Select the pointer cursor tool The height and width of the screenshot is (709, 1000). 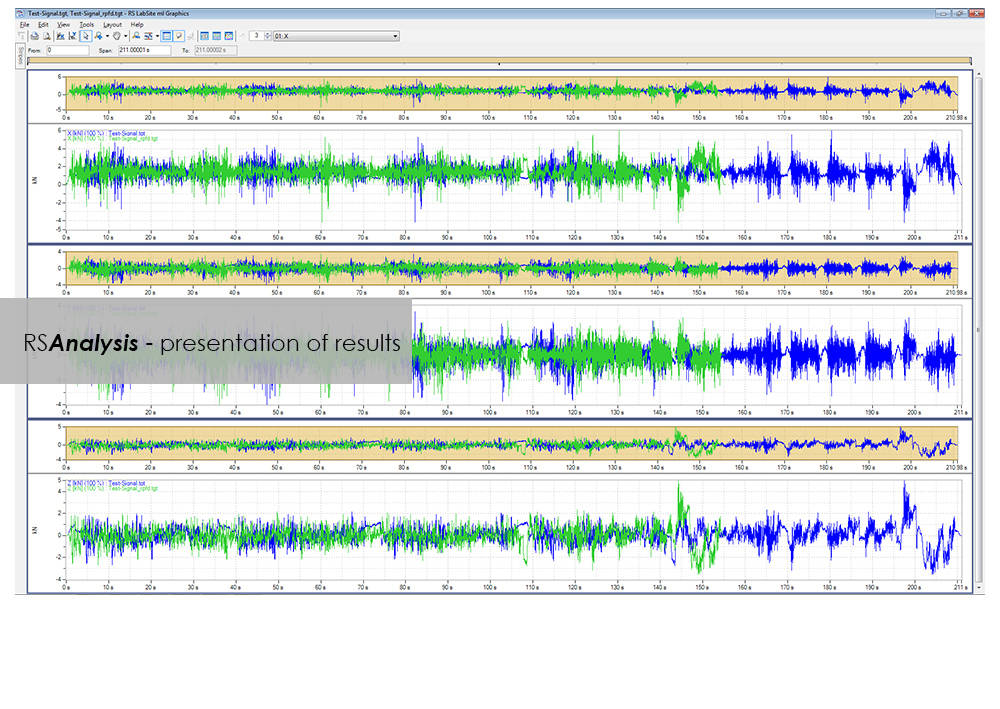[x=86, y=36]
